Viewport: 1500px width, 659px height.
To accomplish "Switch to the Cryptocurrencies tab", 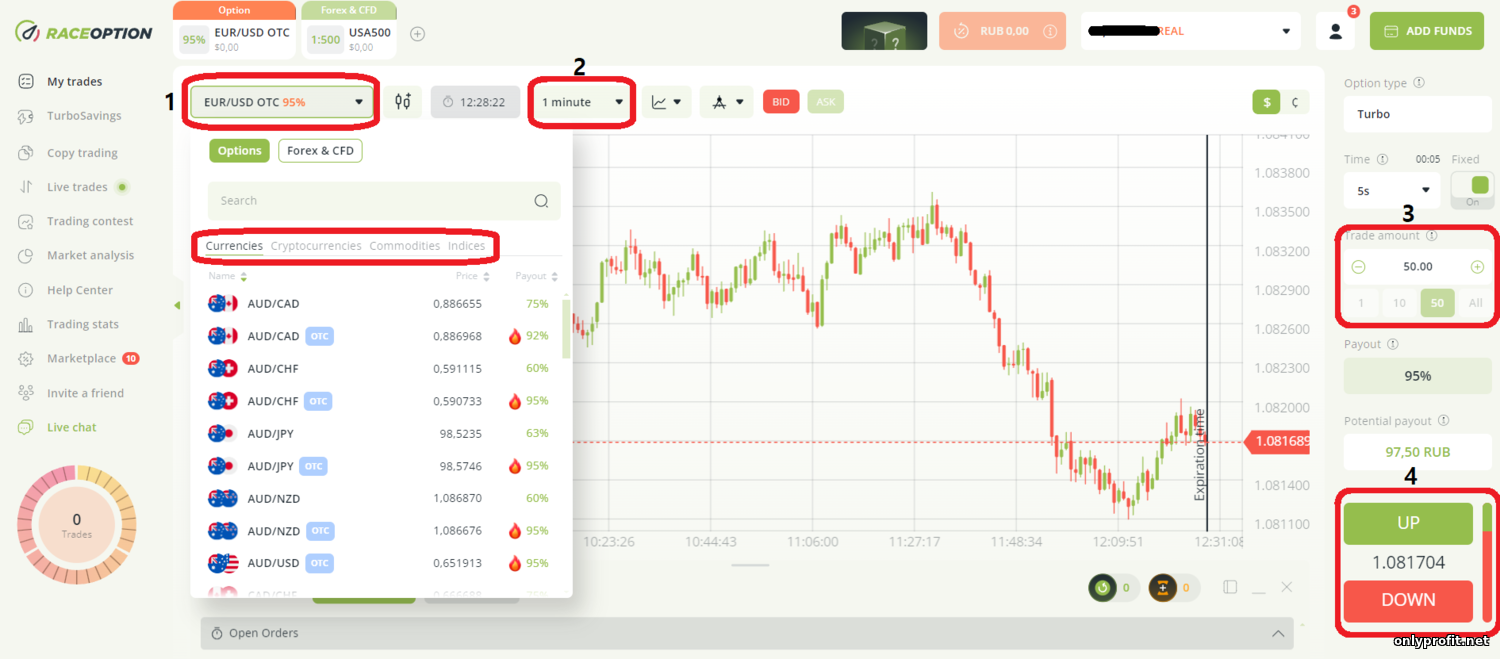I will pyautogui.click(x=316, y=246).
